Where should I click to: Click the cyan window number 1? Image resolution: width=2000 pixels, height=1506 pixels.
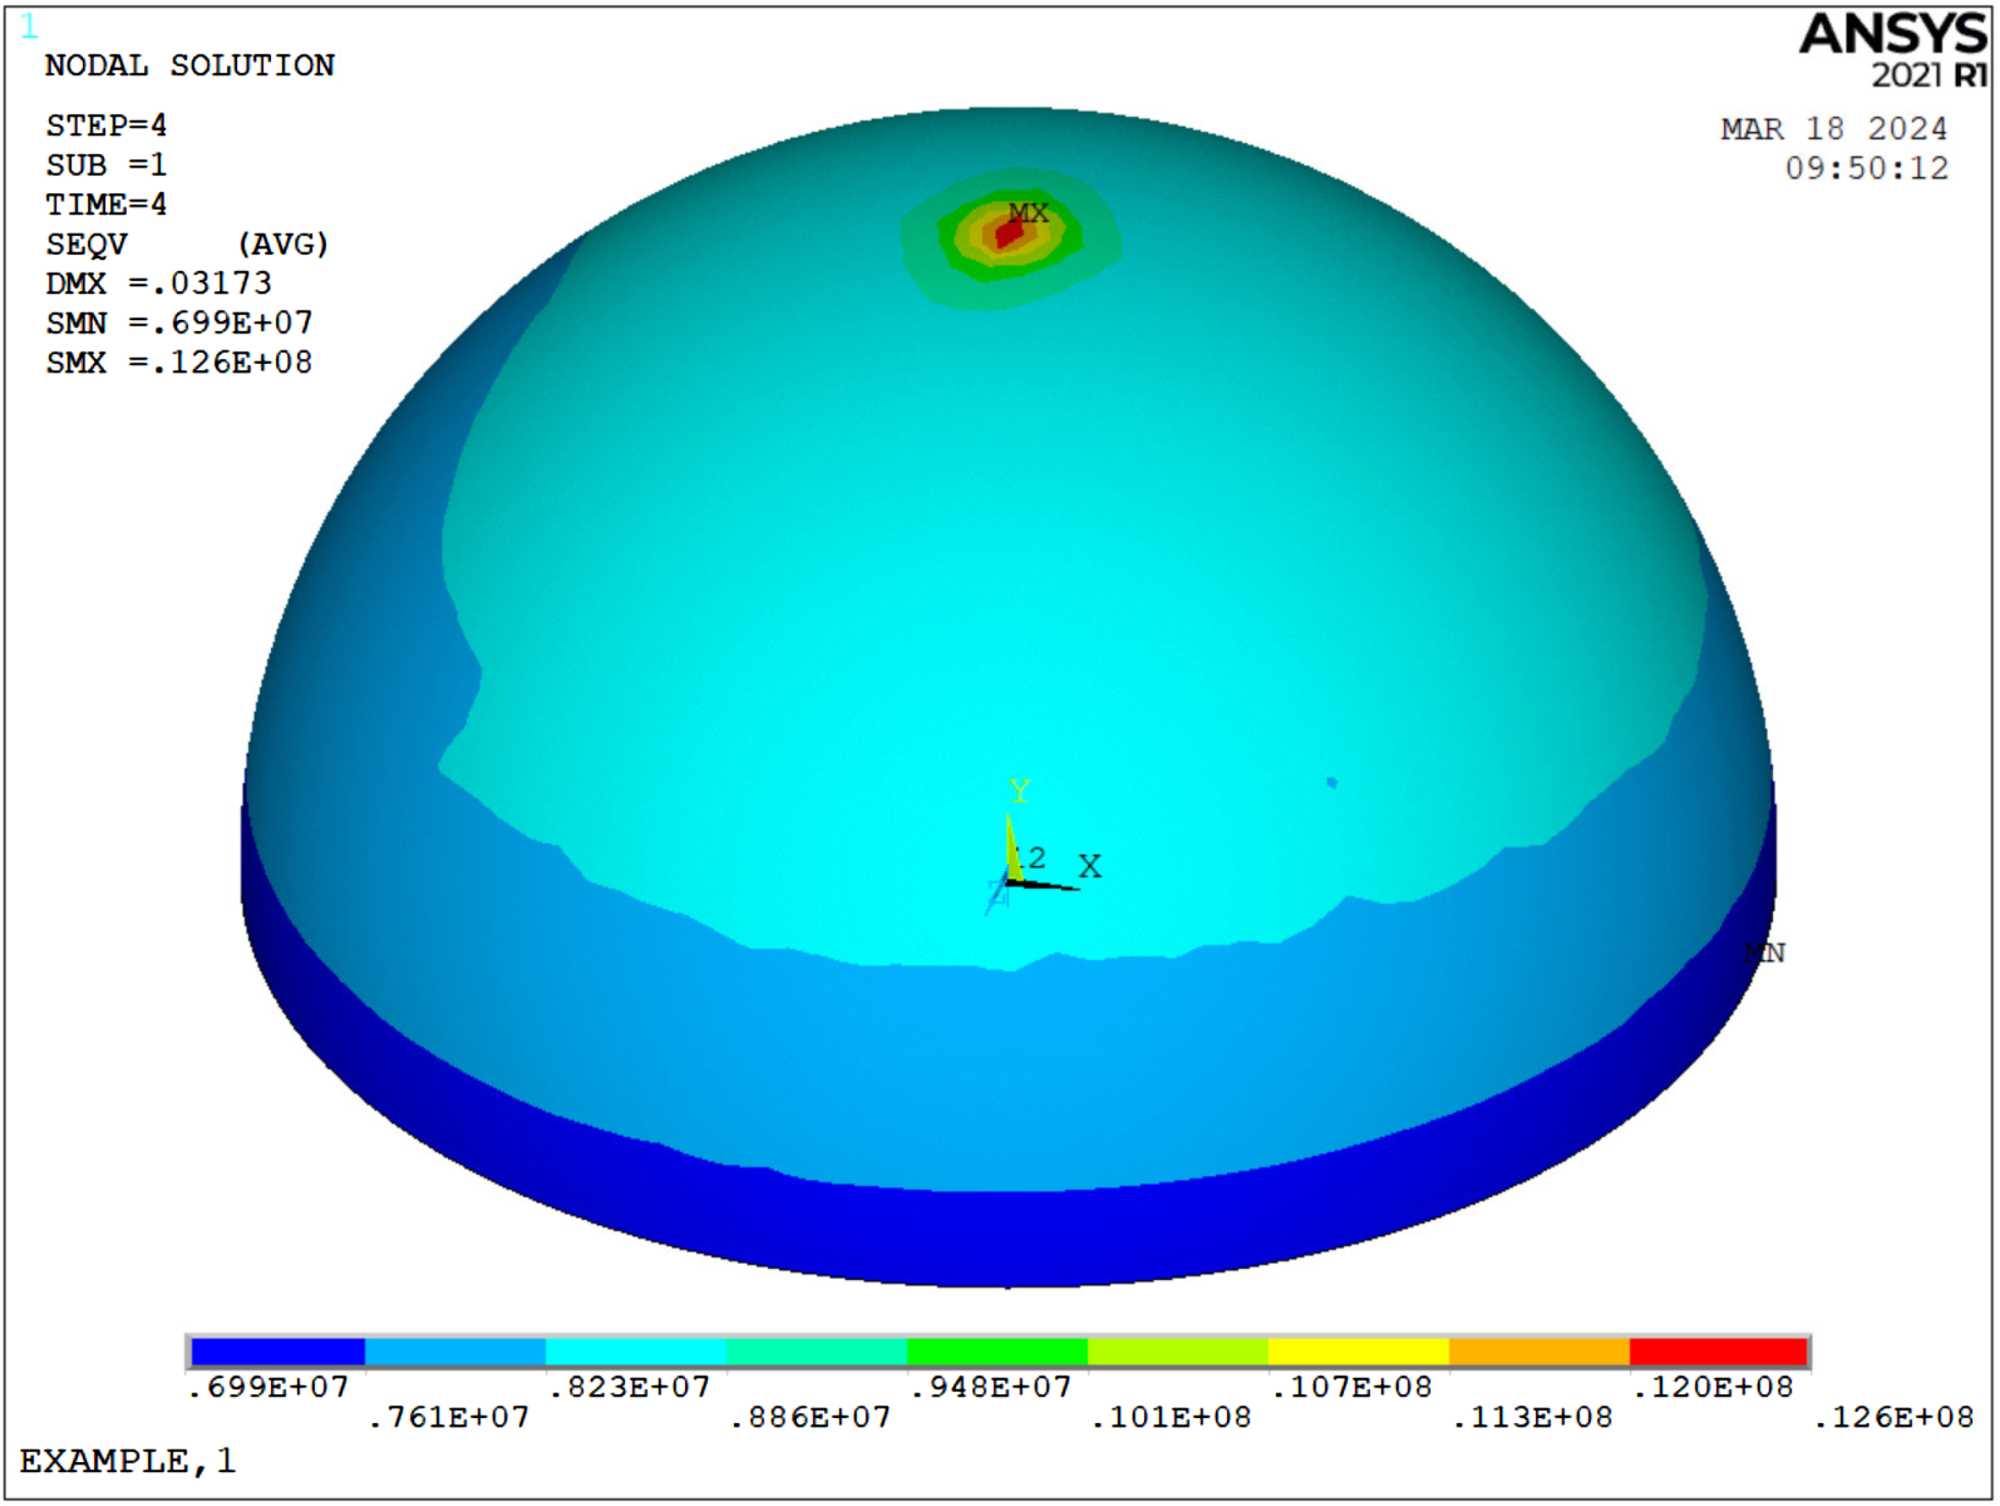pyautogui.click(x=29, y=27)
